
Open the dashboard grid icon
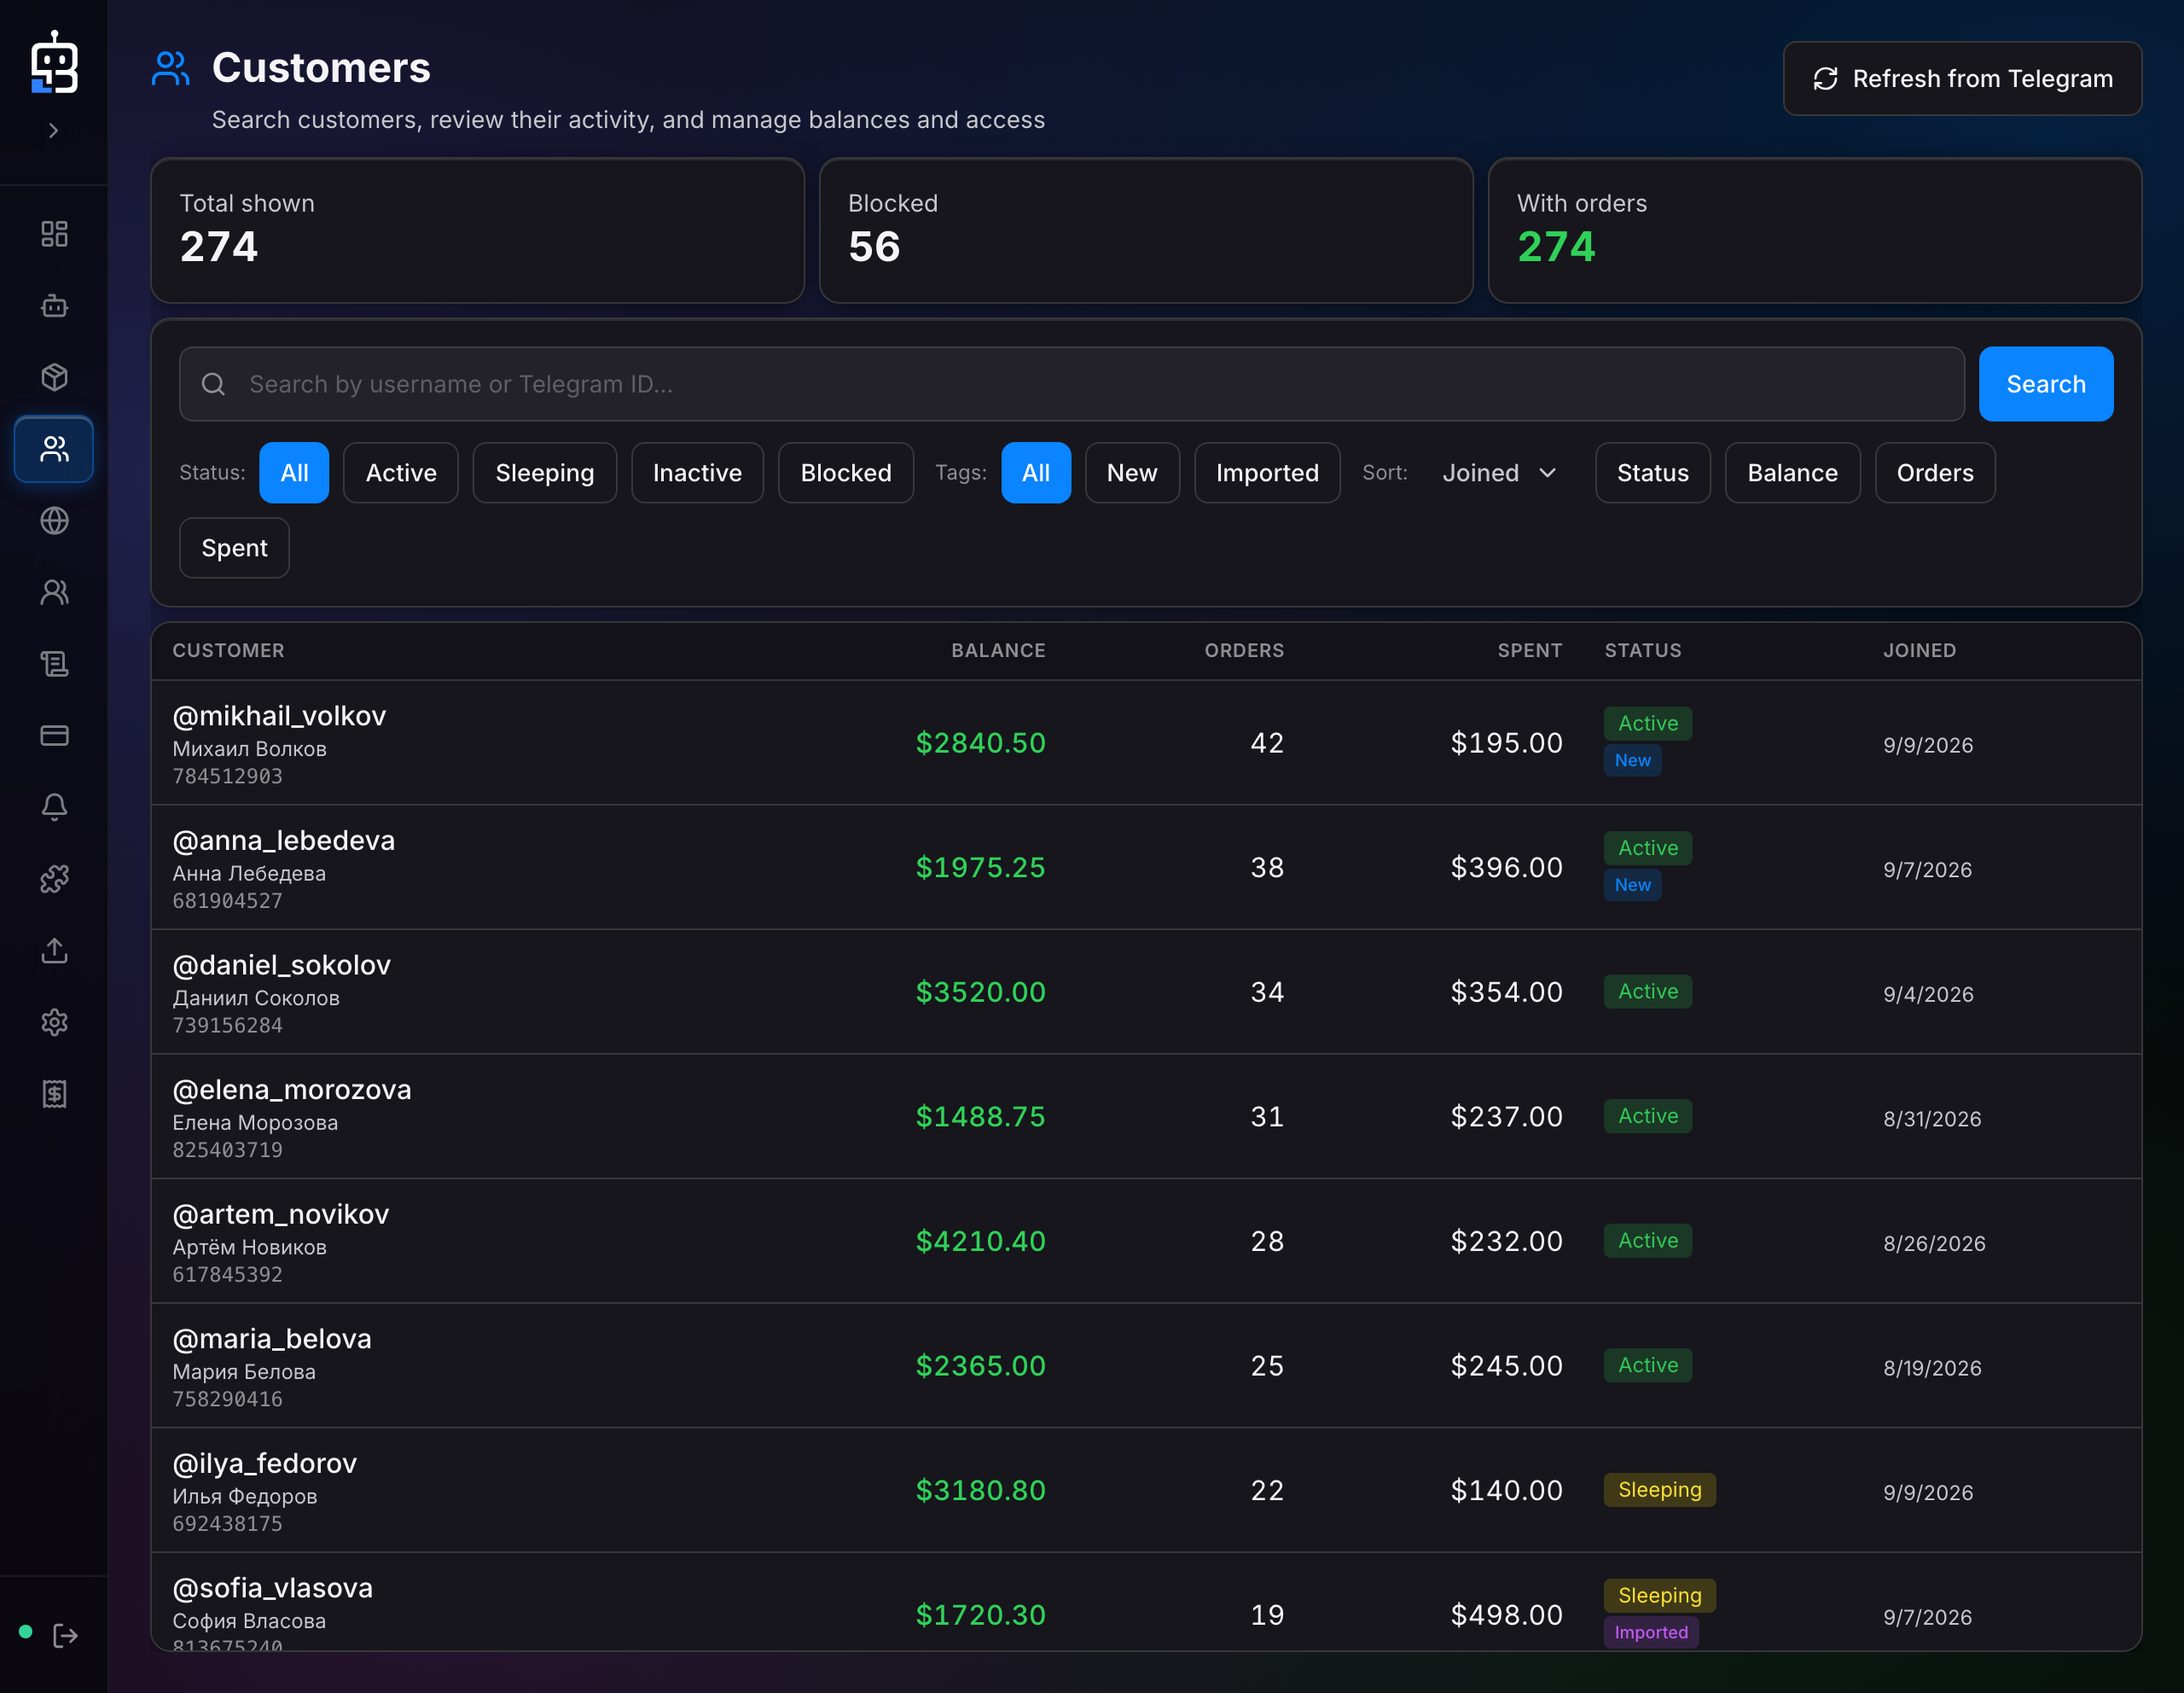[54, 234]
